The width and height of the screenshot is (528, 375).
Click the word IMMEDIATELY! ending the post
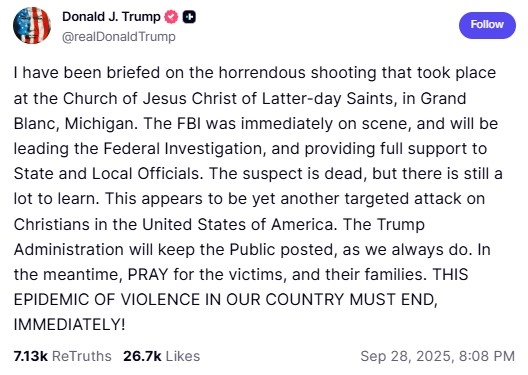pos(69,325)
